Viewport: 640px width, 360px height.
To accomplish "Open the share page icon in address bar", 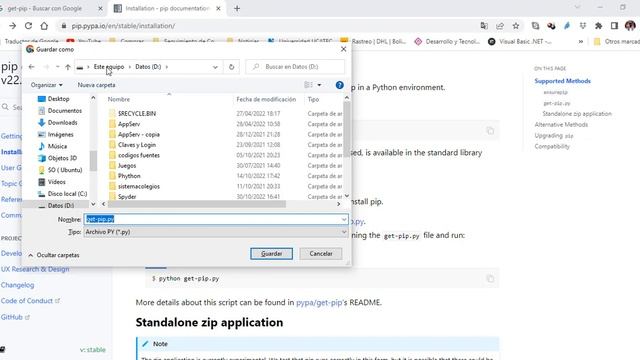I will (x=500, y=26).
